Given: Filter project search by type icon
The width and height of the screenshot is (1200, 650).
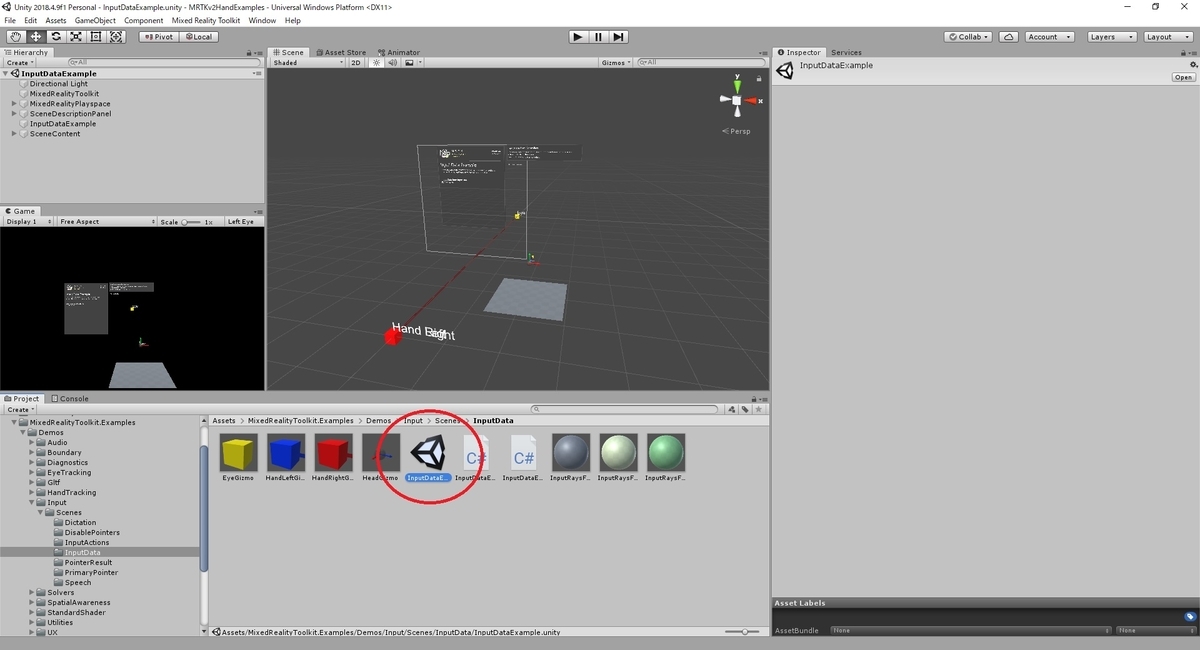Looking at the screenshot, I should point(732,409).
